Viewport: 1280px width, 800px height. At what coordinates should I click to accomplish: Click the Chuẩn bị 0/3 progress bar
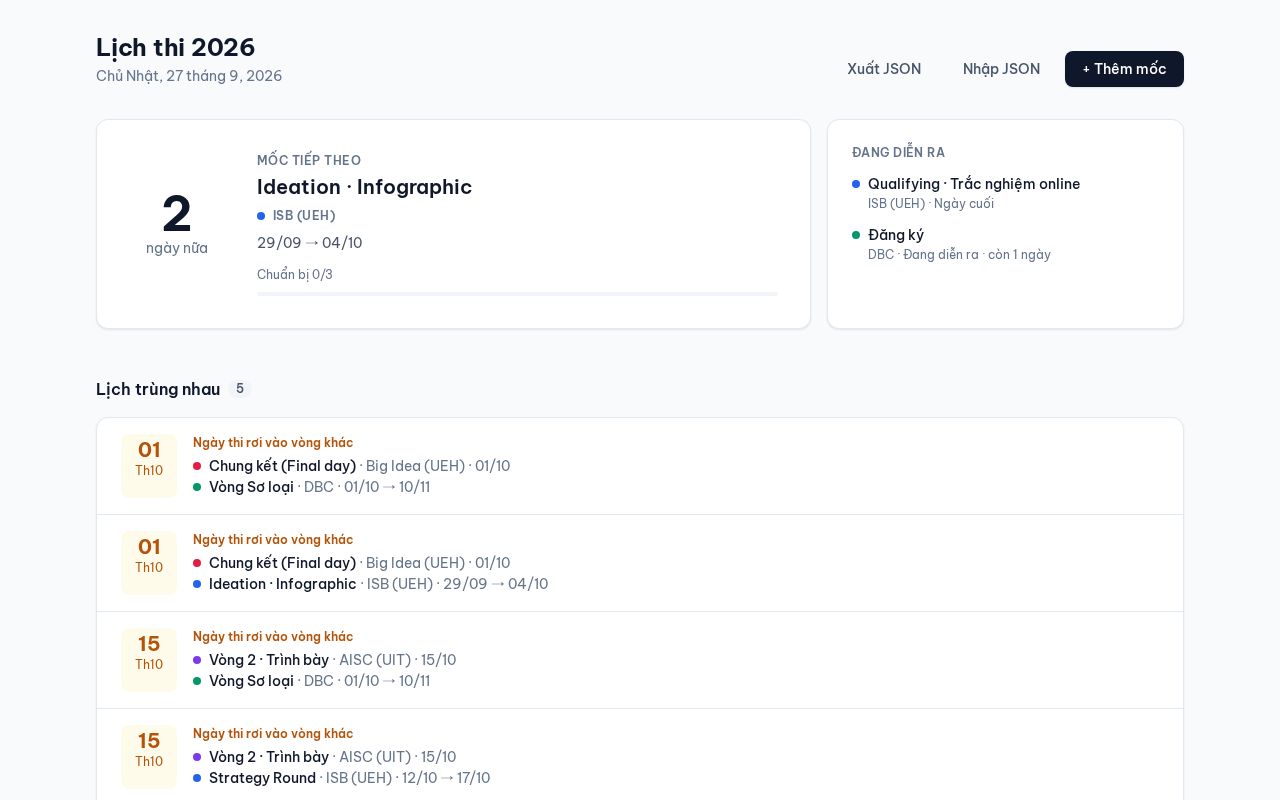click(517, 294)
